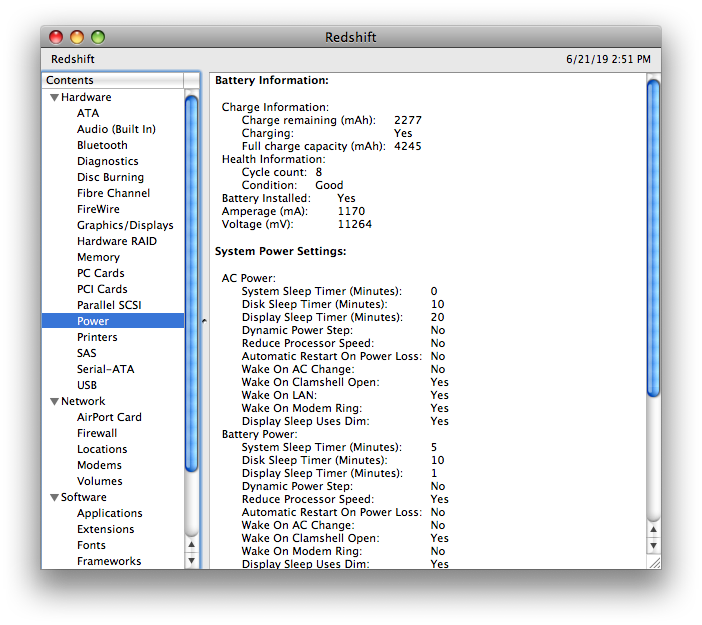
Task: Click Voltage value 11264
Action: [x=355, y=224]
